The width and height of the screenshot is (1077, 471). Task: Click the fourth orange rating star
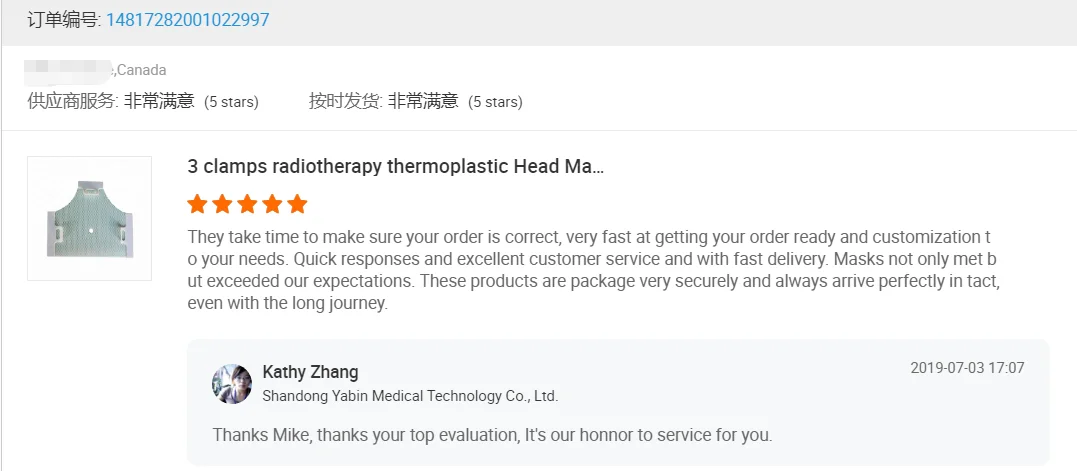(x=272, y=205)
